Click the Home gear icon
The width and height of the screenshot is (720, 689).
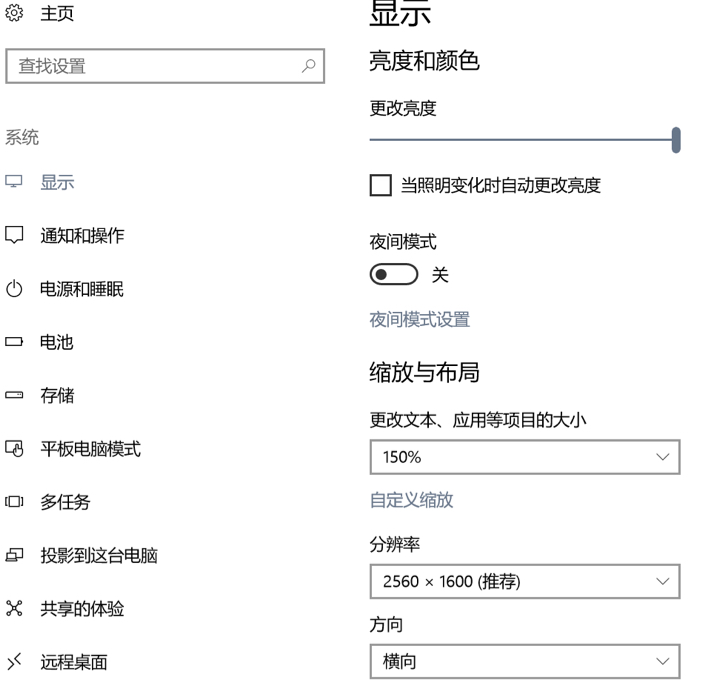point(14,15)
